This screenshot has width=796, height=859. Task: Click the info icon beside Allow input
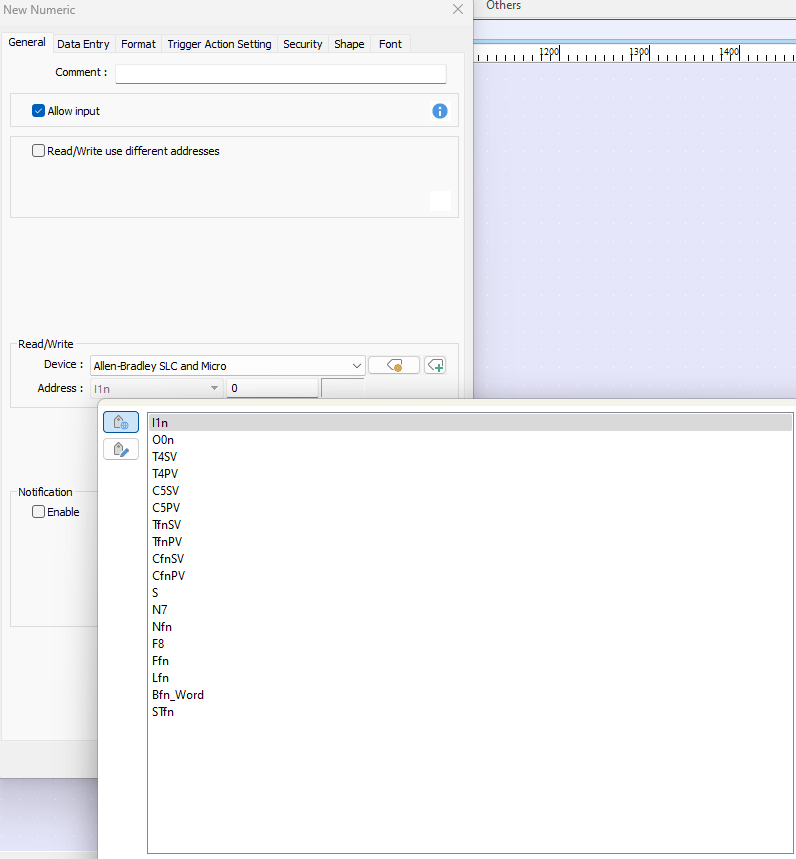(x=439, y=111)
